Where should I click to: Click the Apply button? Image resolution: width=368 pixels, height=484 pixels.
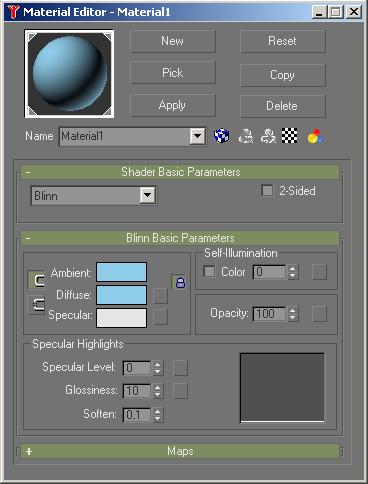point(173,105)
